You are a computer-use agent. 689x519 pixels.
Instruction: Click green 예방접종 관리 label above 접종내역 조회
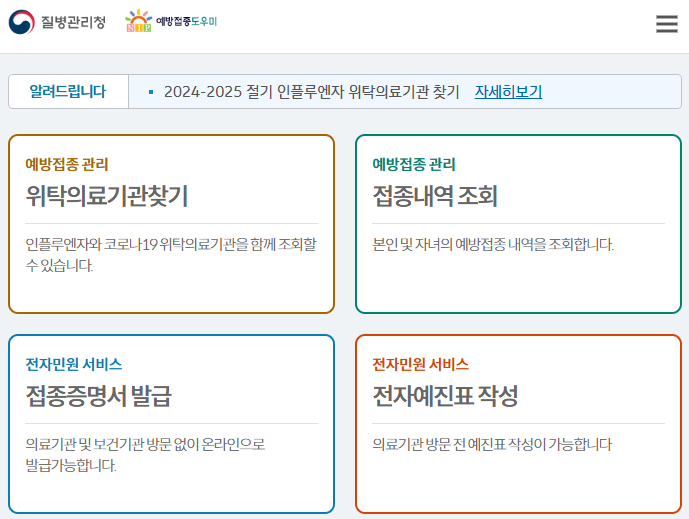pos(413,164)
